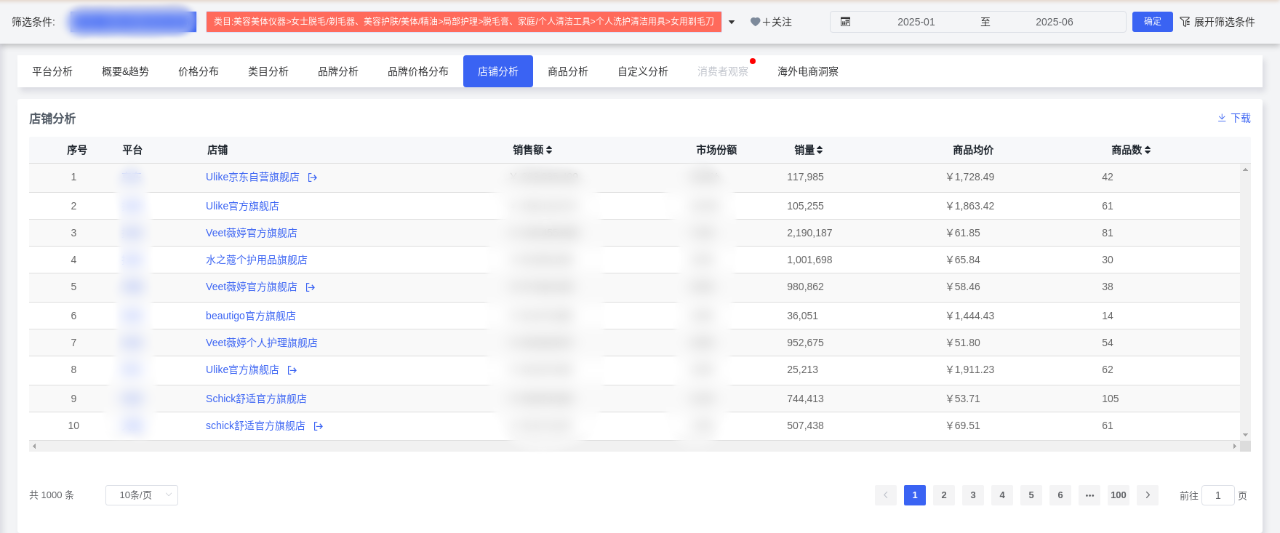Viewport: 1280px width, 533px height.
Task: Go to next page arrow in pagination
Action: click(x=1147, y=495)
